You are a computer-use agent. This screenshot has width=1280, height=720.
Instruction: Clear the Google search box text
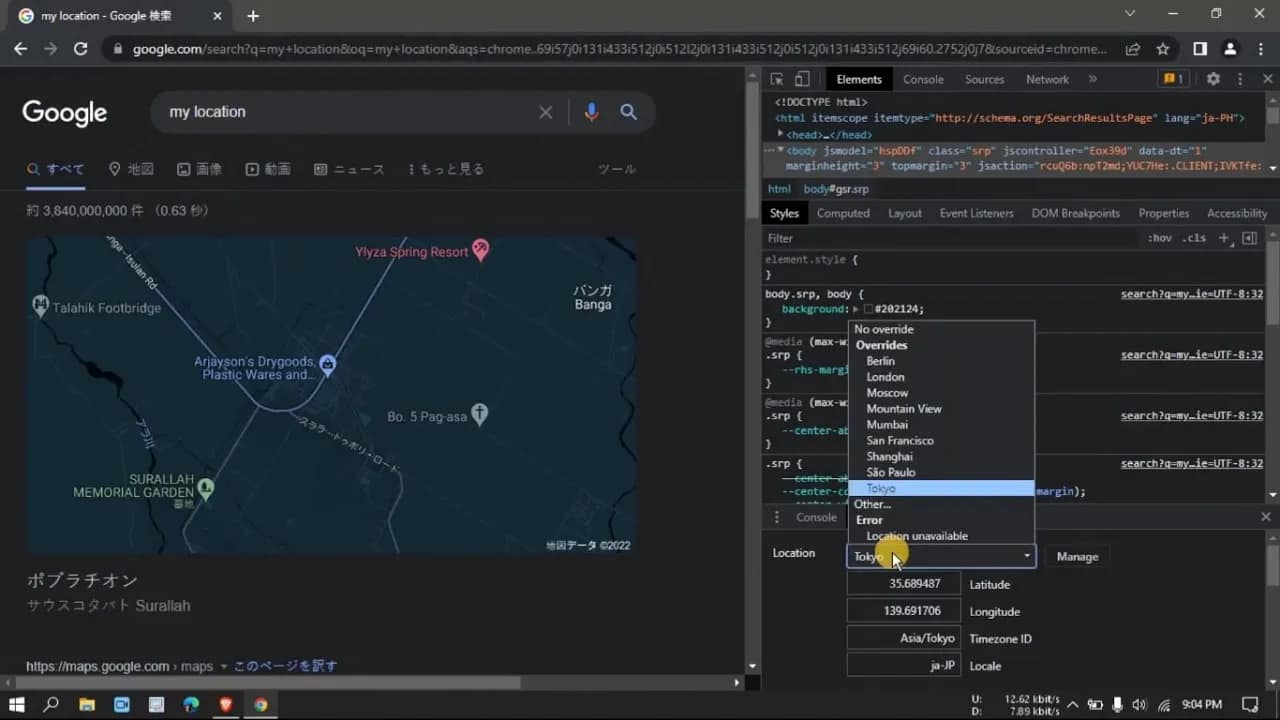[x=545, y=112]
